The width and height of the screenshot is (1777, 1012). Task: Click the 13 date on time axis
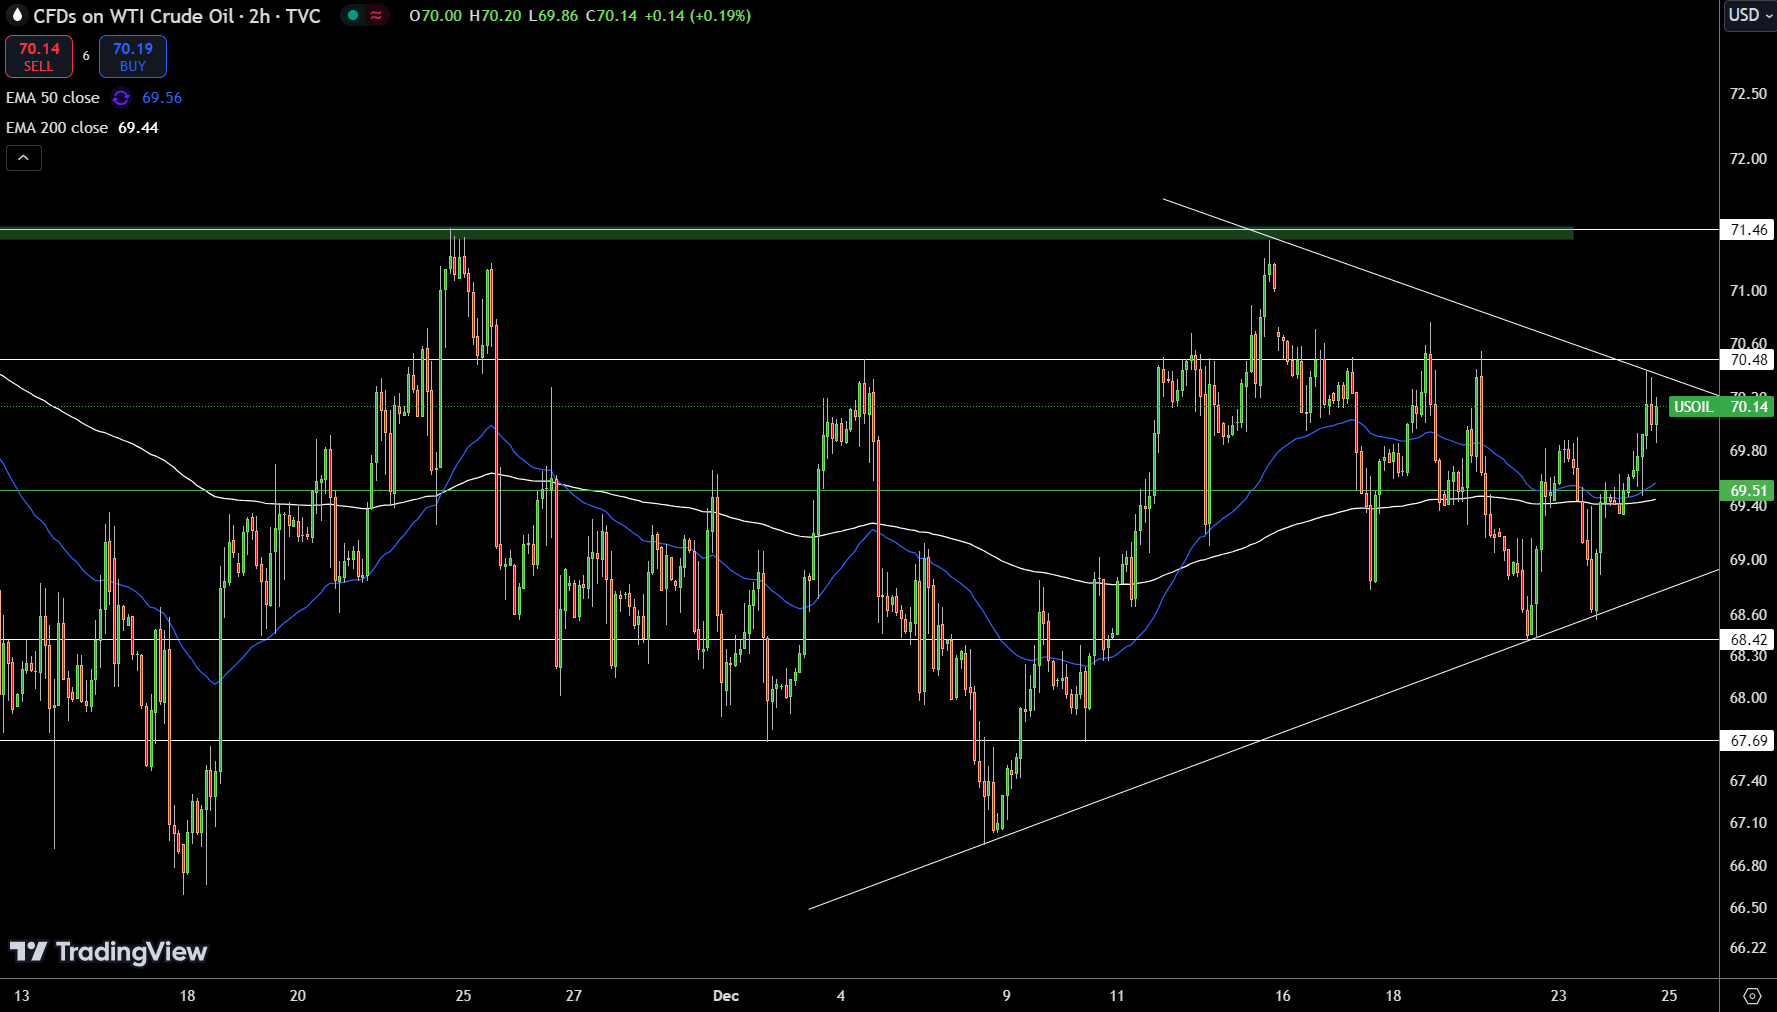[x=22, y=996]
